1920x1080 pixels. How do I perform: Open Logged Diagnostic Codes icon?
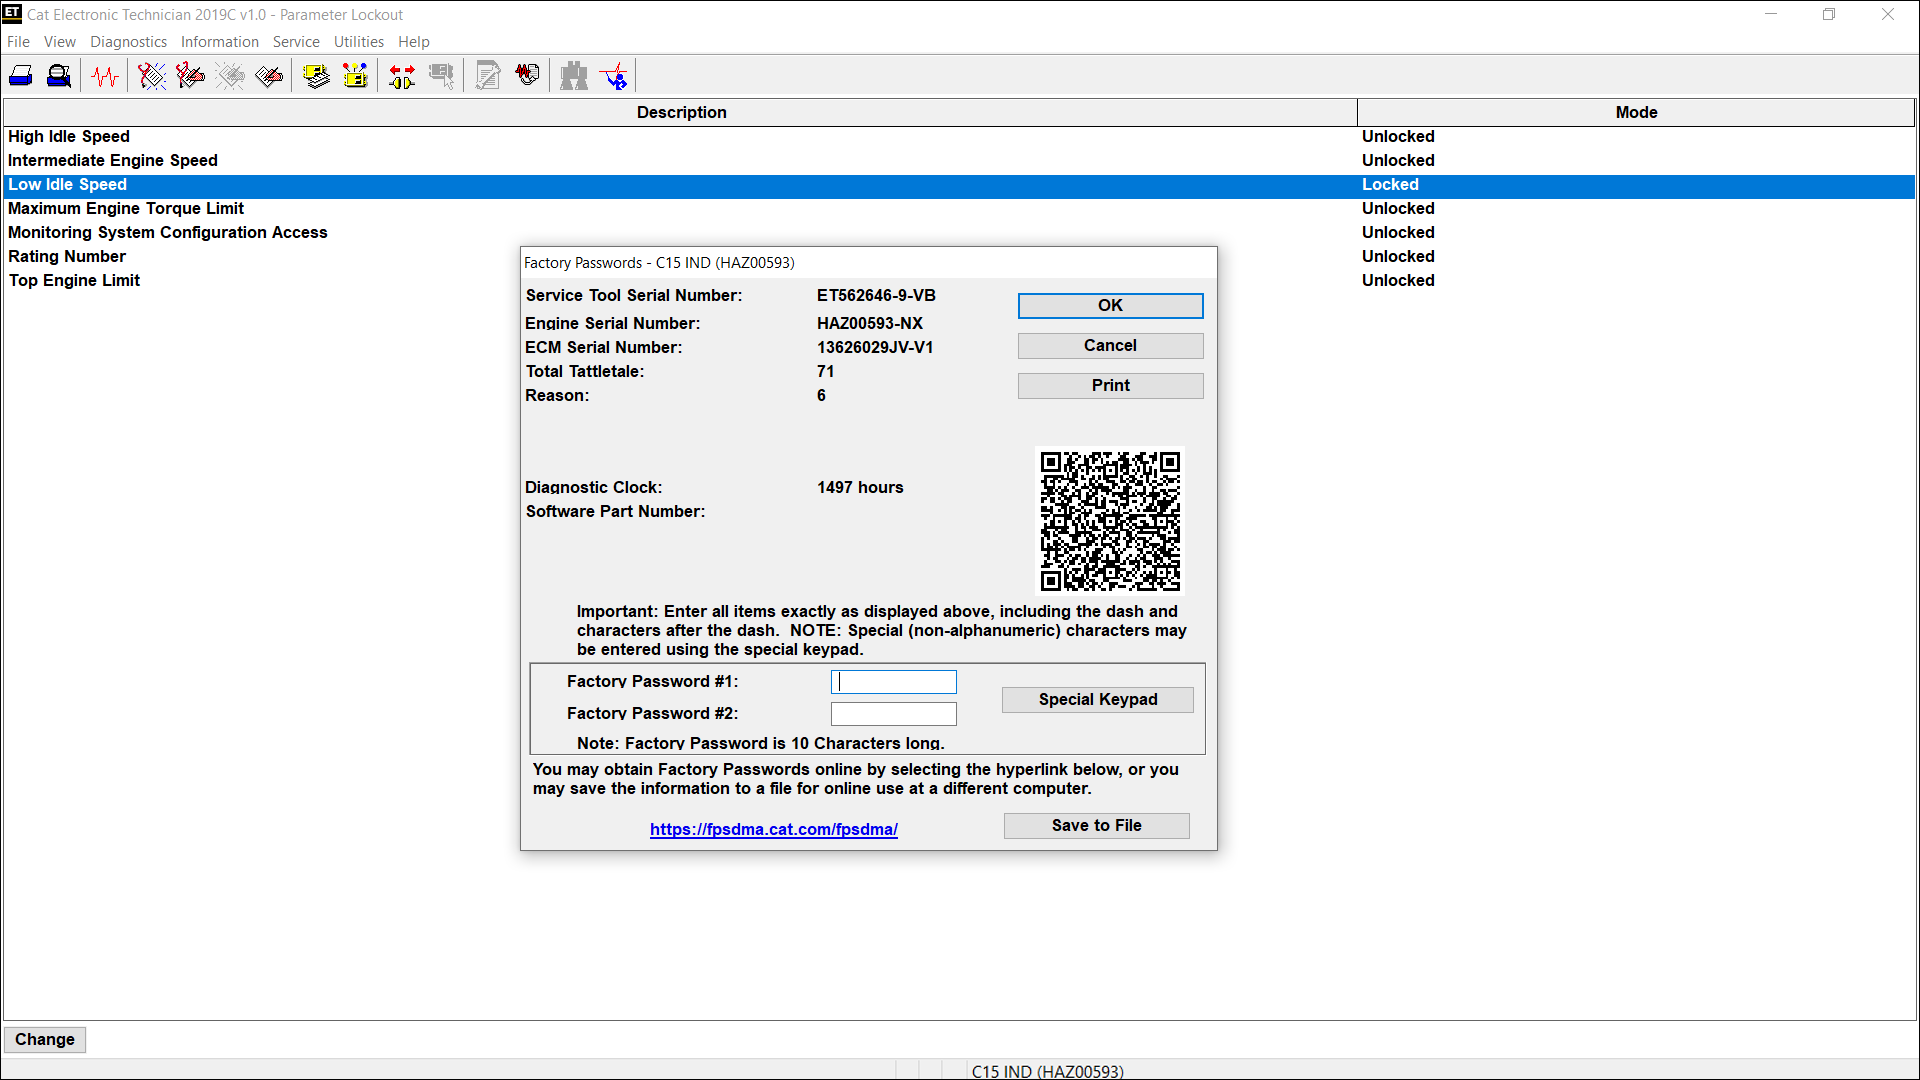tap(190, 76)
